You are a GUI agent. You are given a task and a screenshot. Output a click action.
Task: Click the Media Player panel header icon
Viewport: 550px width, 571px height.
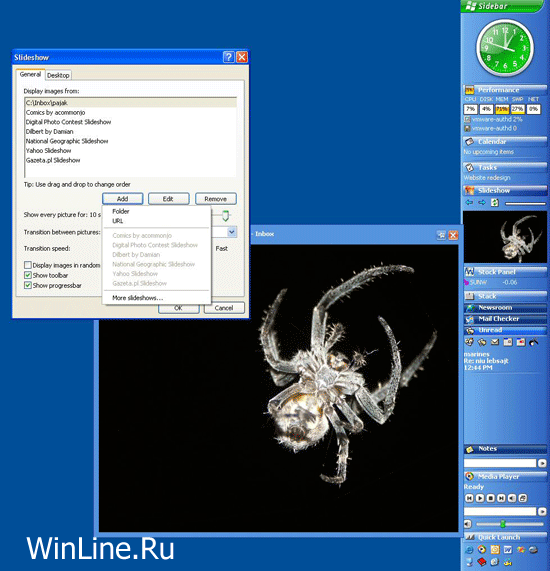tap(470, 476)
